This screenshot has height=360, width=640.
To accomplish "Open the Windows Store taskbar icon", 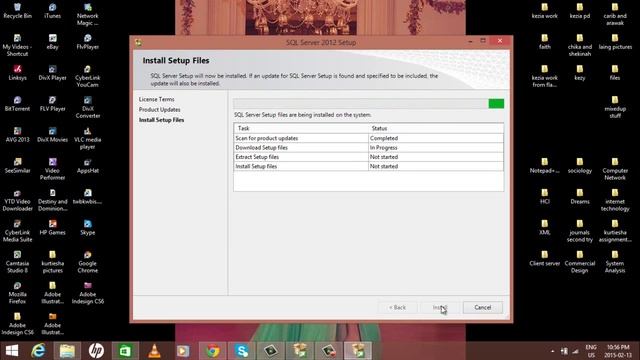I will (x=125, y=351).
